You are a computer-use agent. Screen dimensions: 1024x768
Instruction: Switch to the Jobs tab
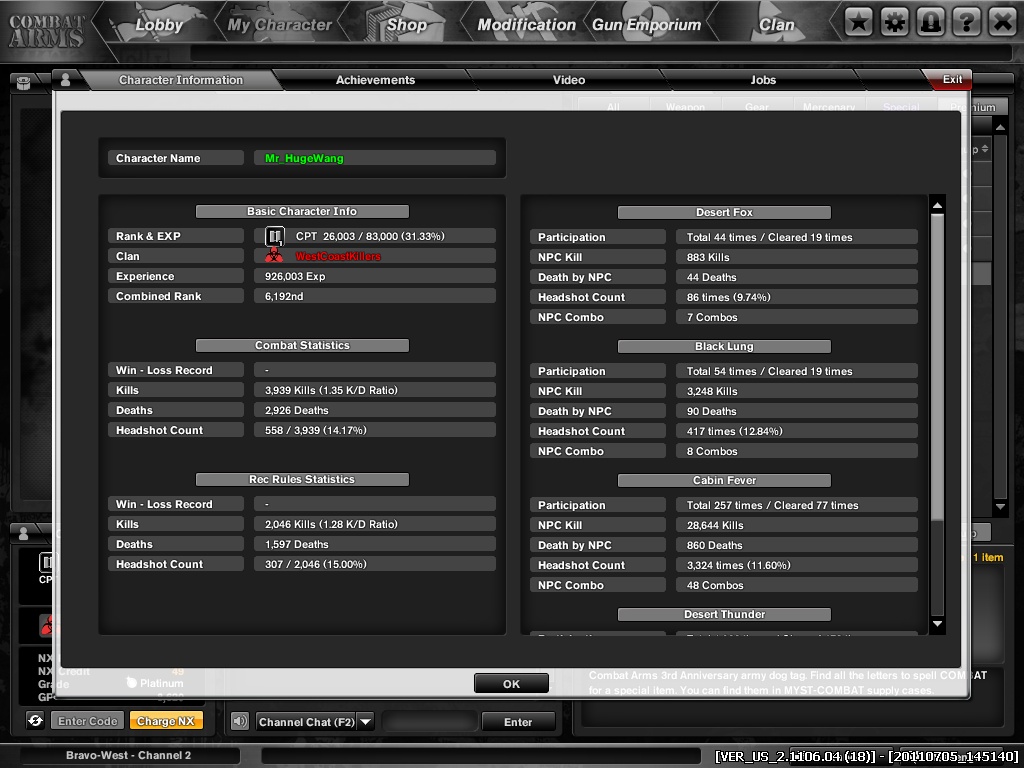(x=763, y=80)
